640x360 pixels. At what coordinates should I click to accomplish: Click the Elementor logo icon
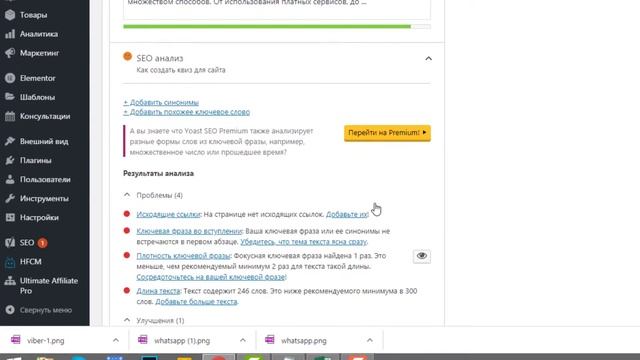click(x=10, y=78)
